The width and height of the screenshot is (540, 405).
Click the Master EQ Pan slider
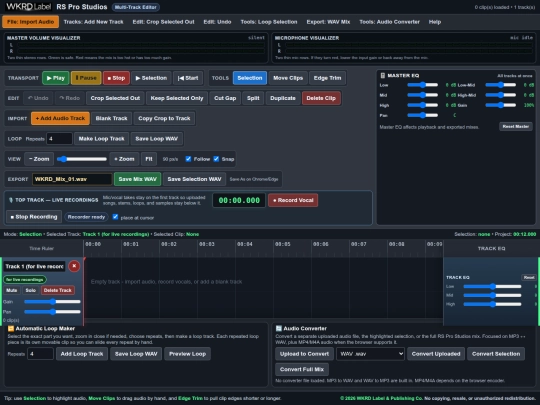(423, 115)
